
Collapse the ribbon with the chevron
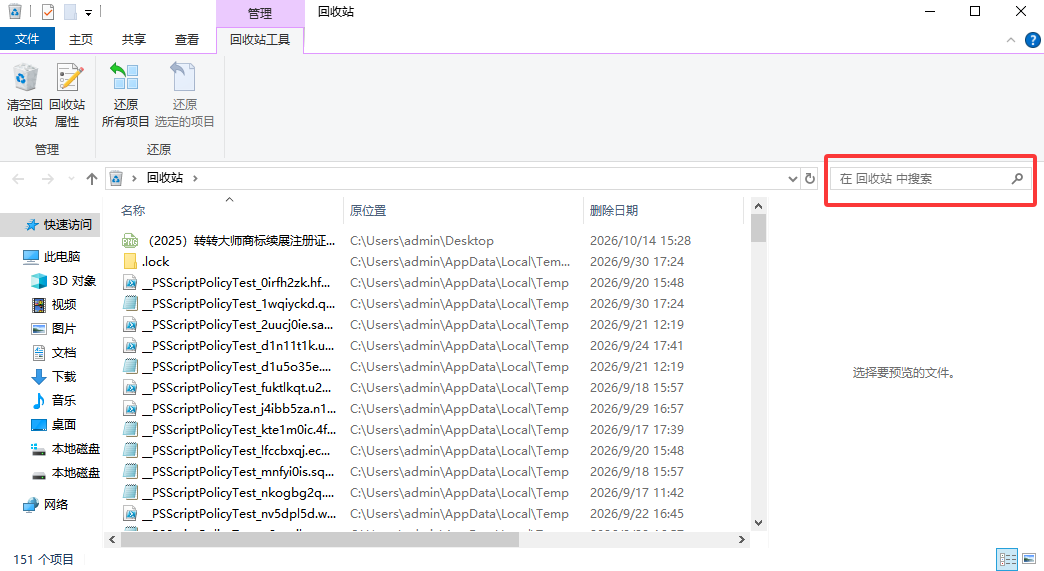(x=1011, y=40)
